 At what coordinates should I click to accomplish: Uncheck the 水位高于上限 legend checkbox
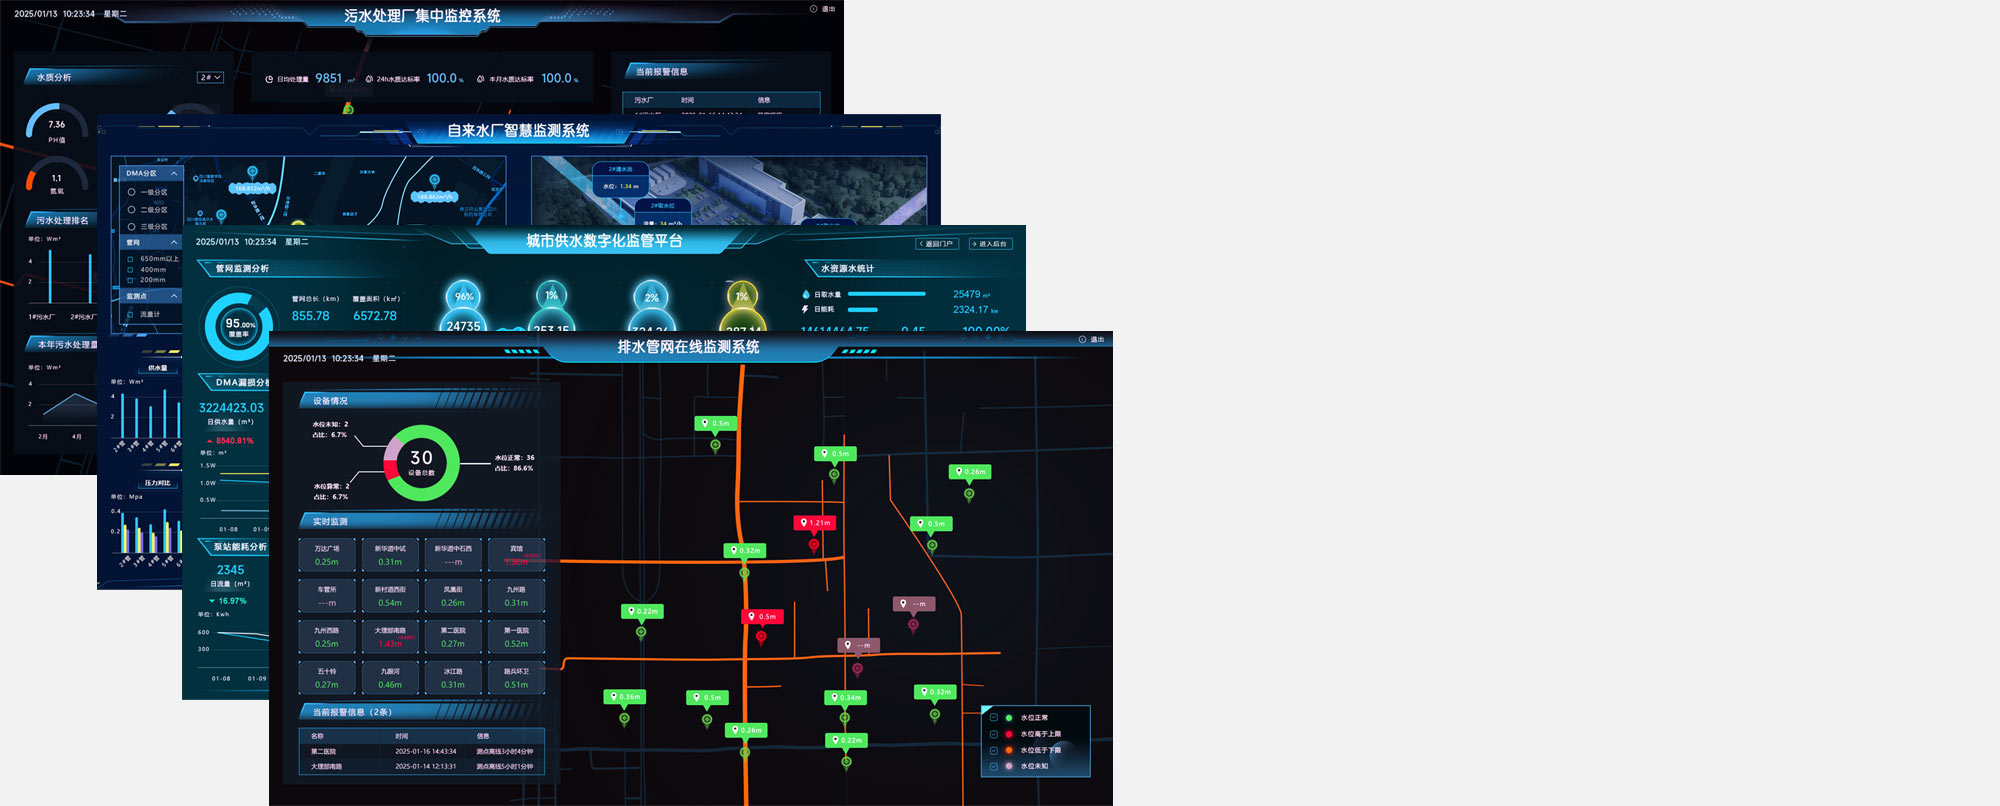pos(993,734)
